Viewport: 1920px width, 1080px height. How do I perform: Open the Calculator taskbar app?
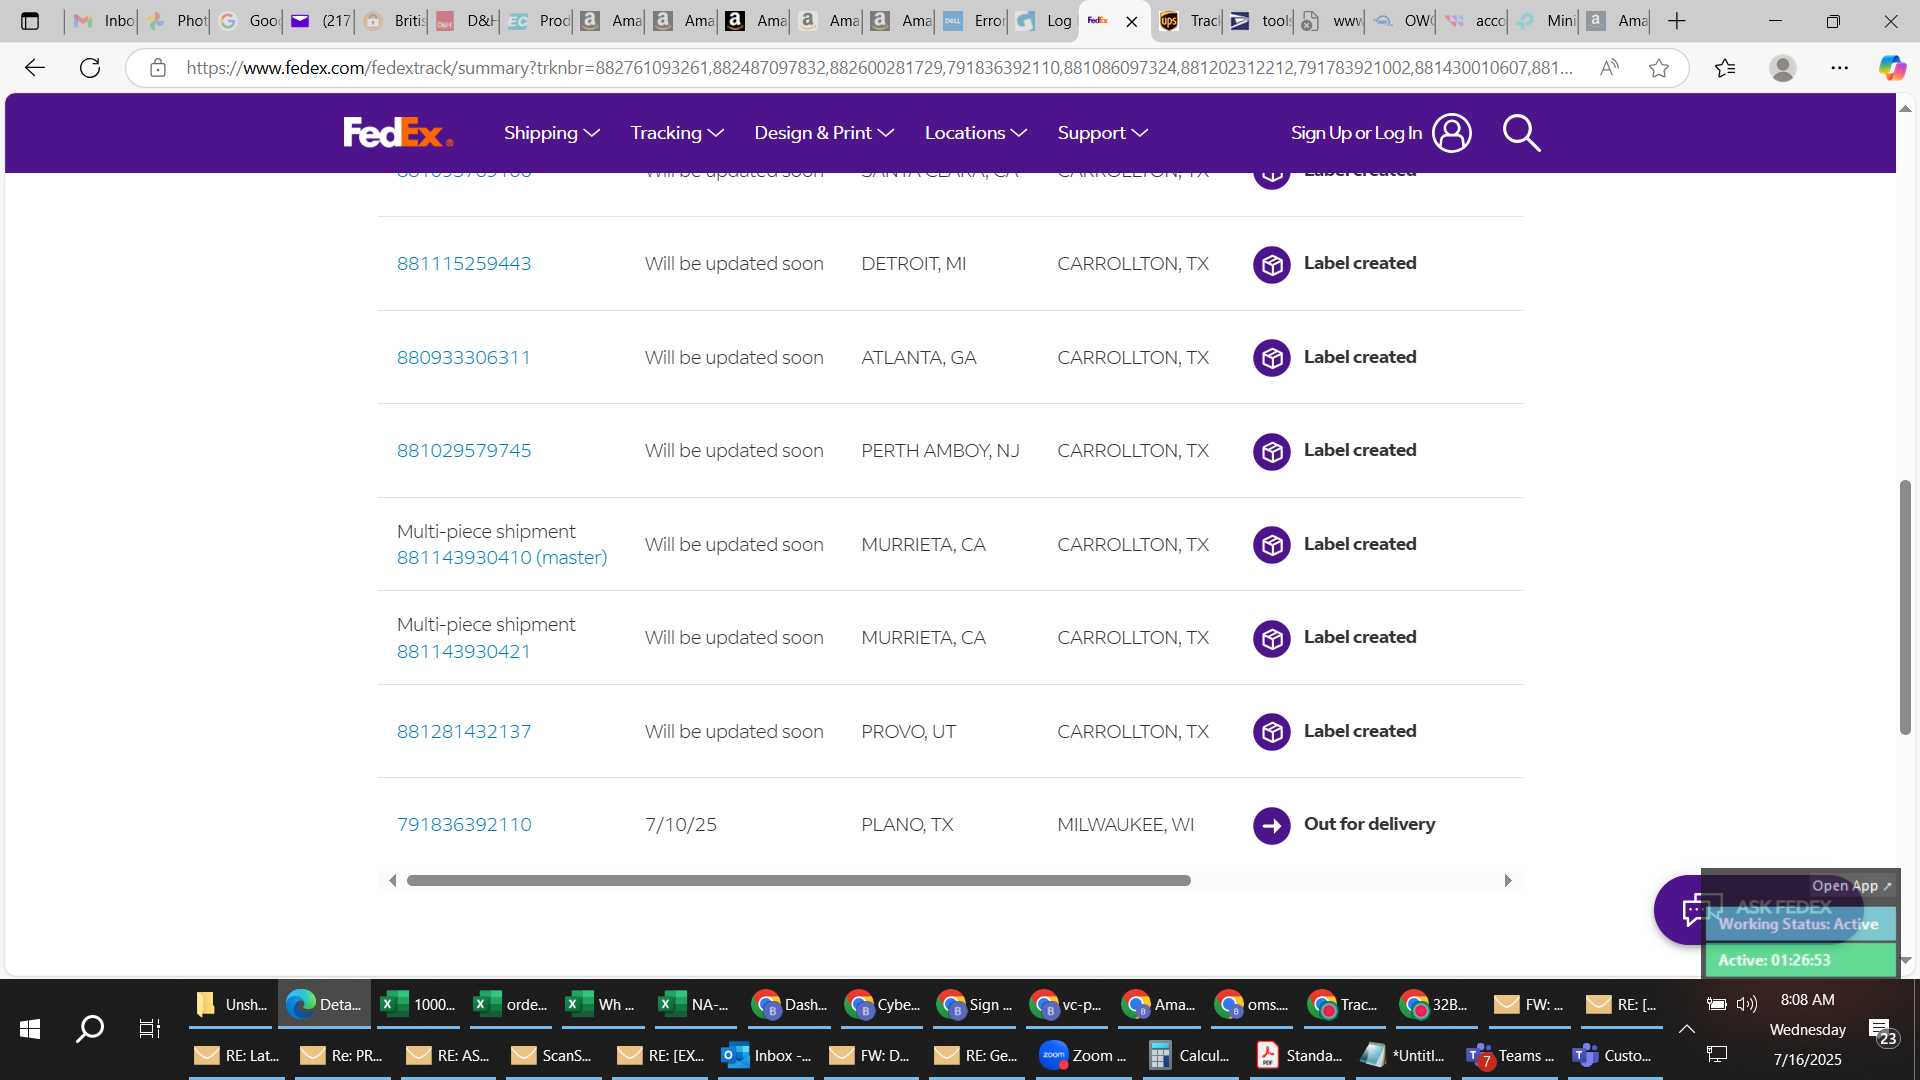(x=1190, y=1056)
